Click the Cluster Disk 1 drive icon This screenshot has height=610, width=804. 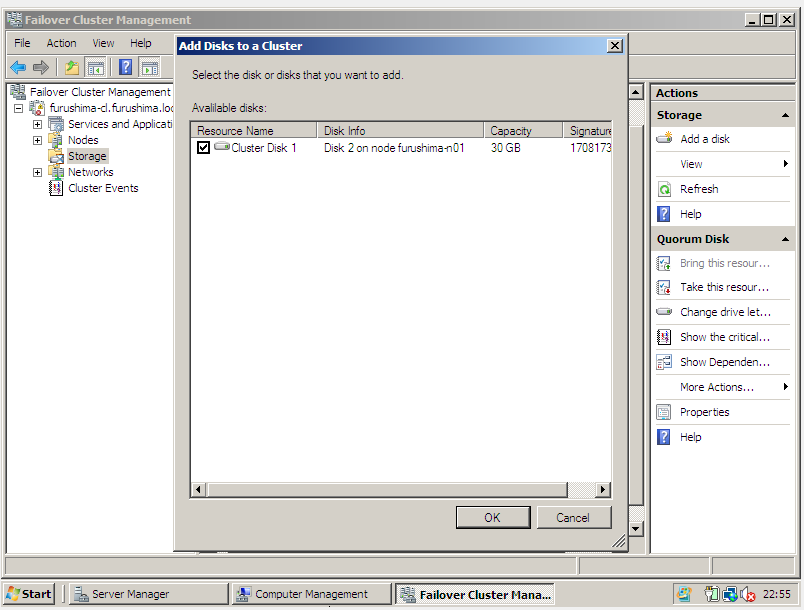click(222, 147)
